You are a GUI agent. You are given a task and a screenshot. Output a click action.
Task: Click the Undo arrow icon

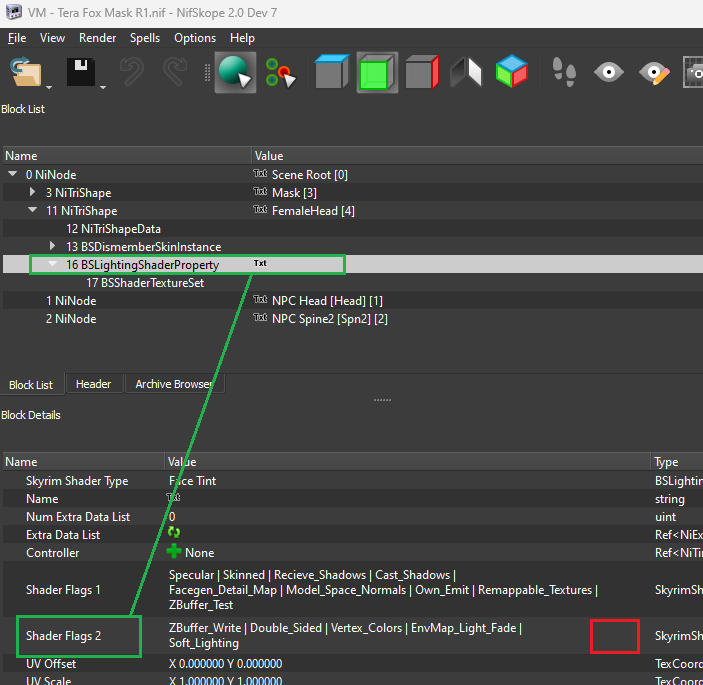point(132,72)
